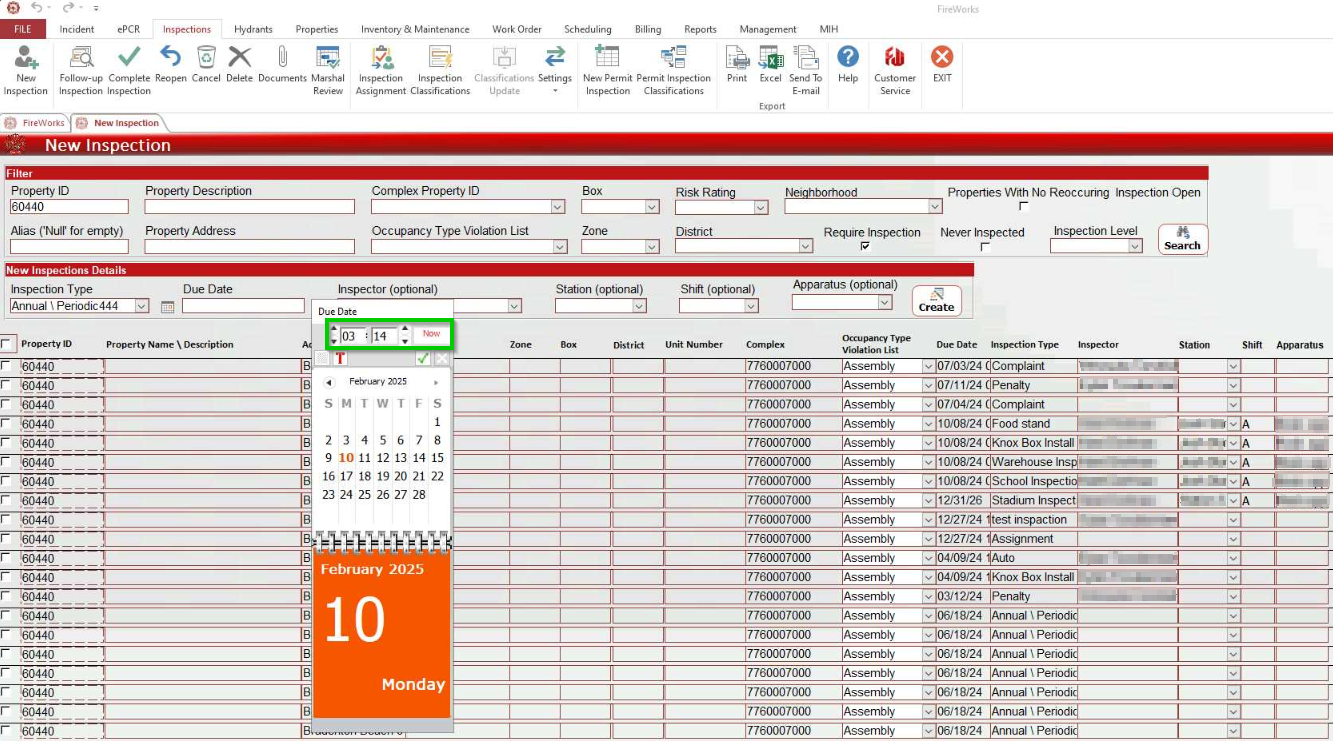Viewport: 1333px width, 741px height.
Task: Open the calendar icon beside Due Date
Action: [x=168, y=307]
